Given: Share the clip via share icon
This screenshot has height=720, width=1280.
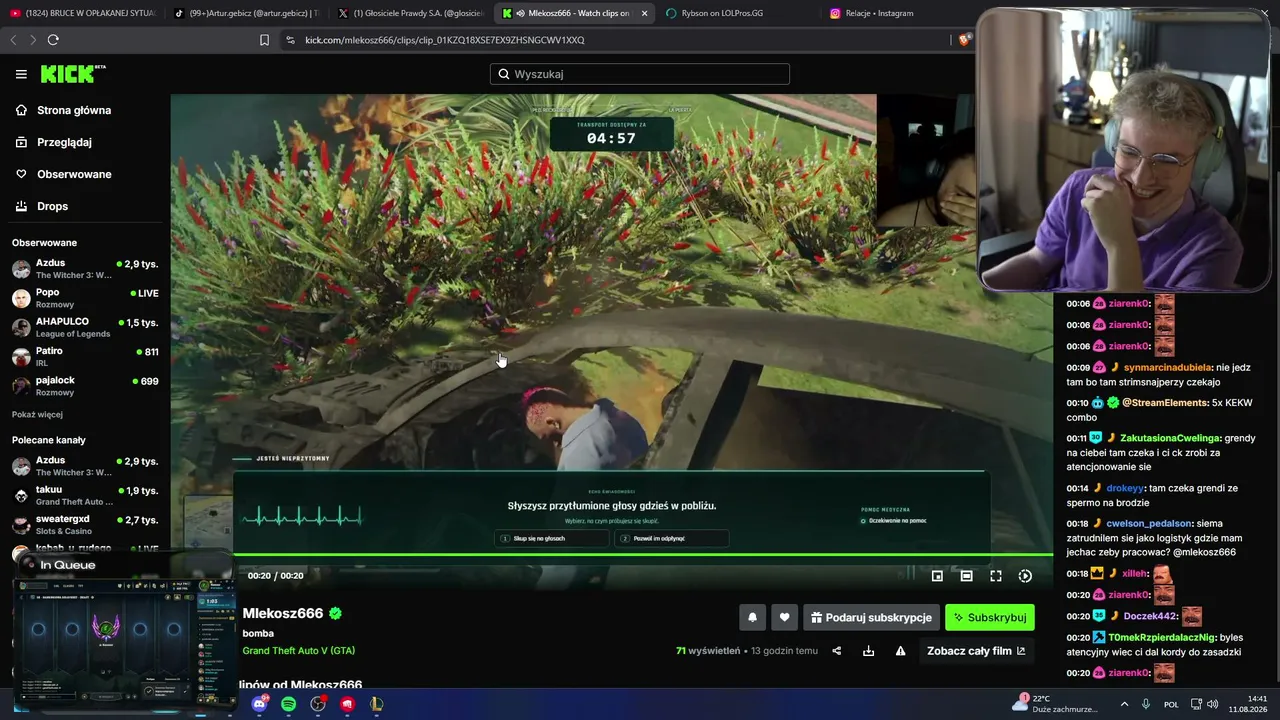Looking at the screenshot, I should [x=837, y=651].
